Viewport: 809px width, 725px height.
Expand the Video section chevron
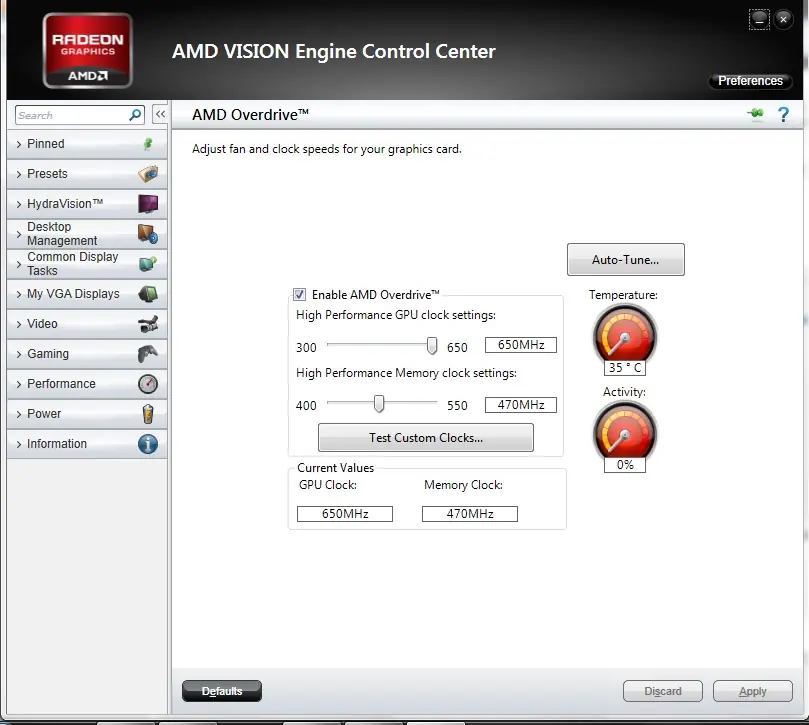coord(19,324)
